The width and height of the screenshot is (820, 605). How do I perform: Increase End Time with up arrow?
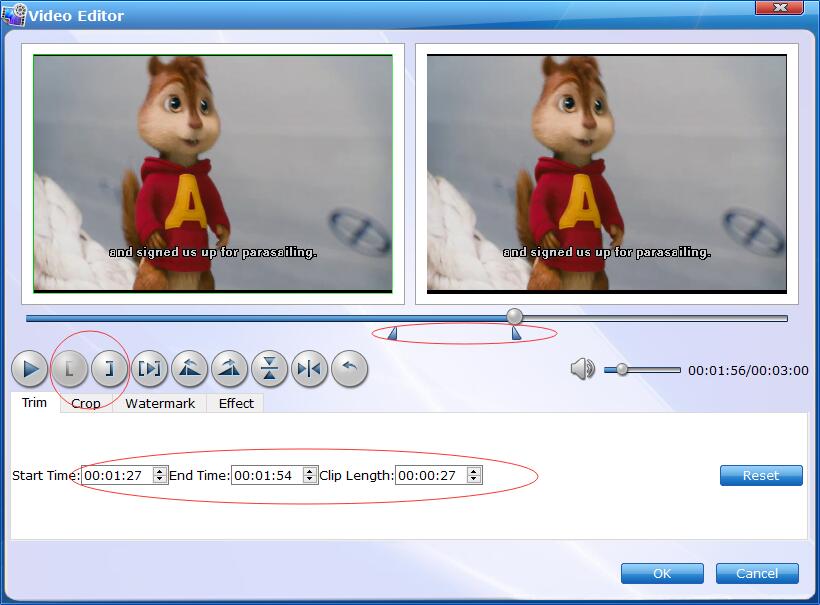click(310, 471)
